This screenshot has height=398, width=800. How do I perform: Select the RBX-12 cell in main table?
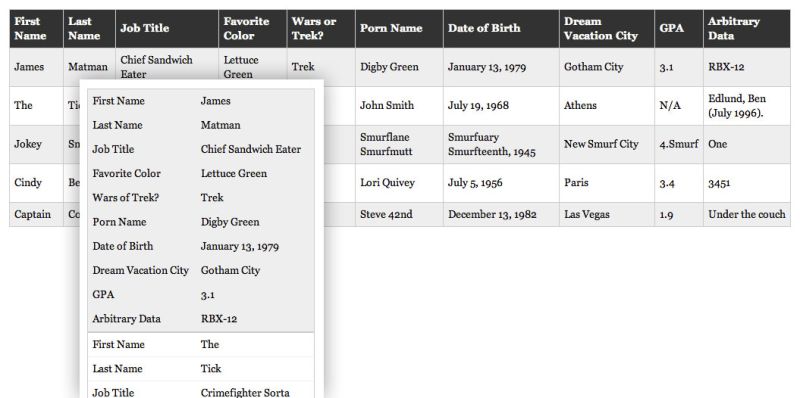pos(747,67)
